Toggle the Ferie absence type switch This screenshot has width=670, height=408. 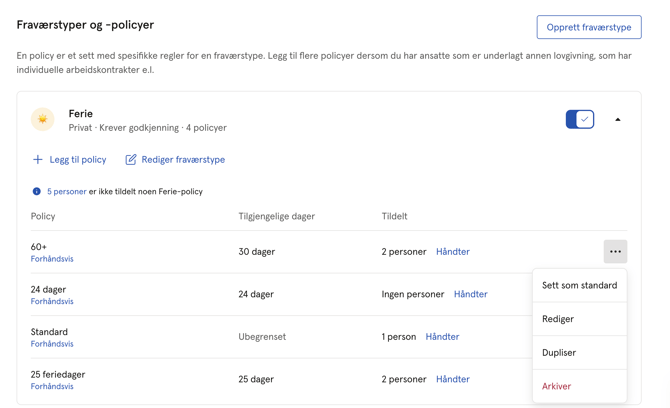(x=580, y=119)
